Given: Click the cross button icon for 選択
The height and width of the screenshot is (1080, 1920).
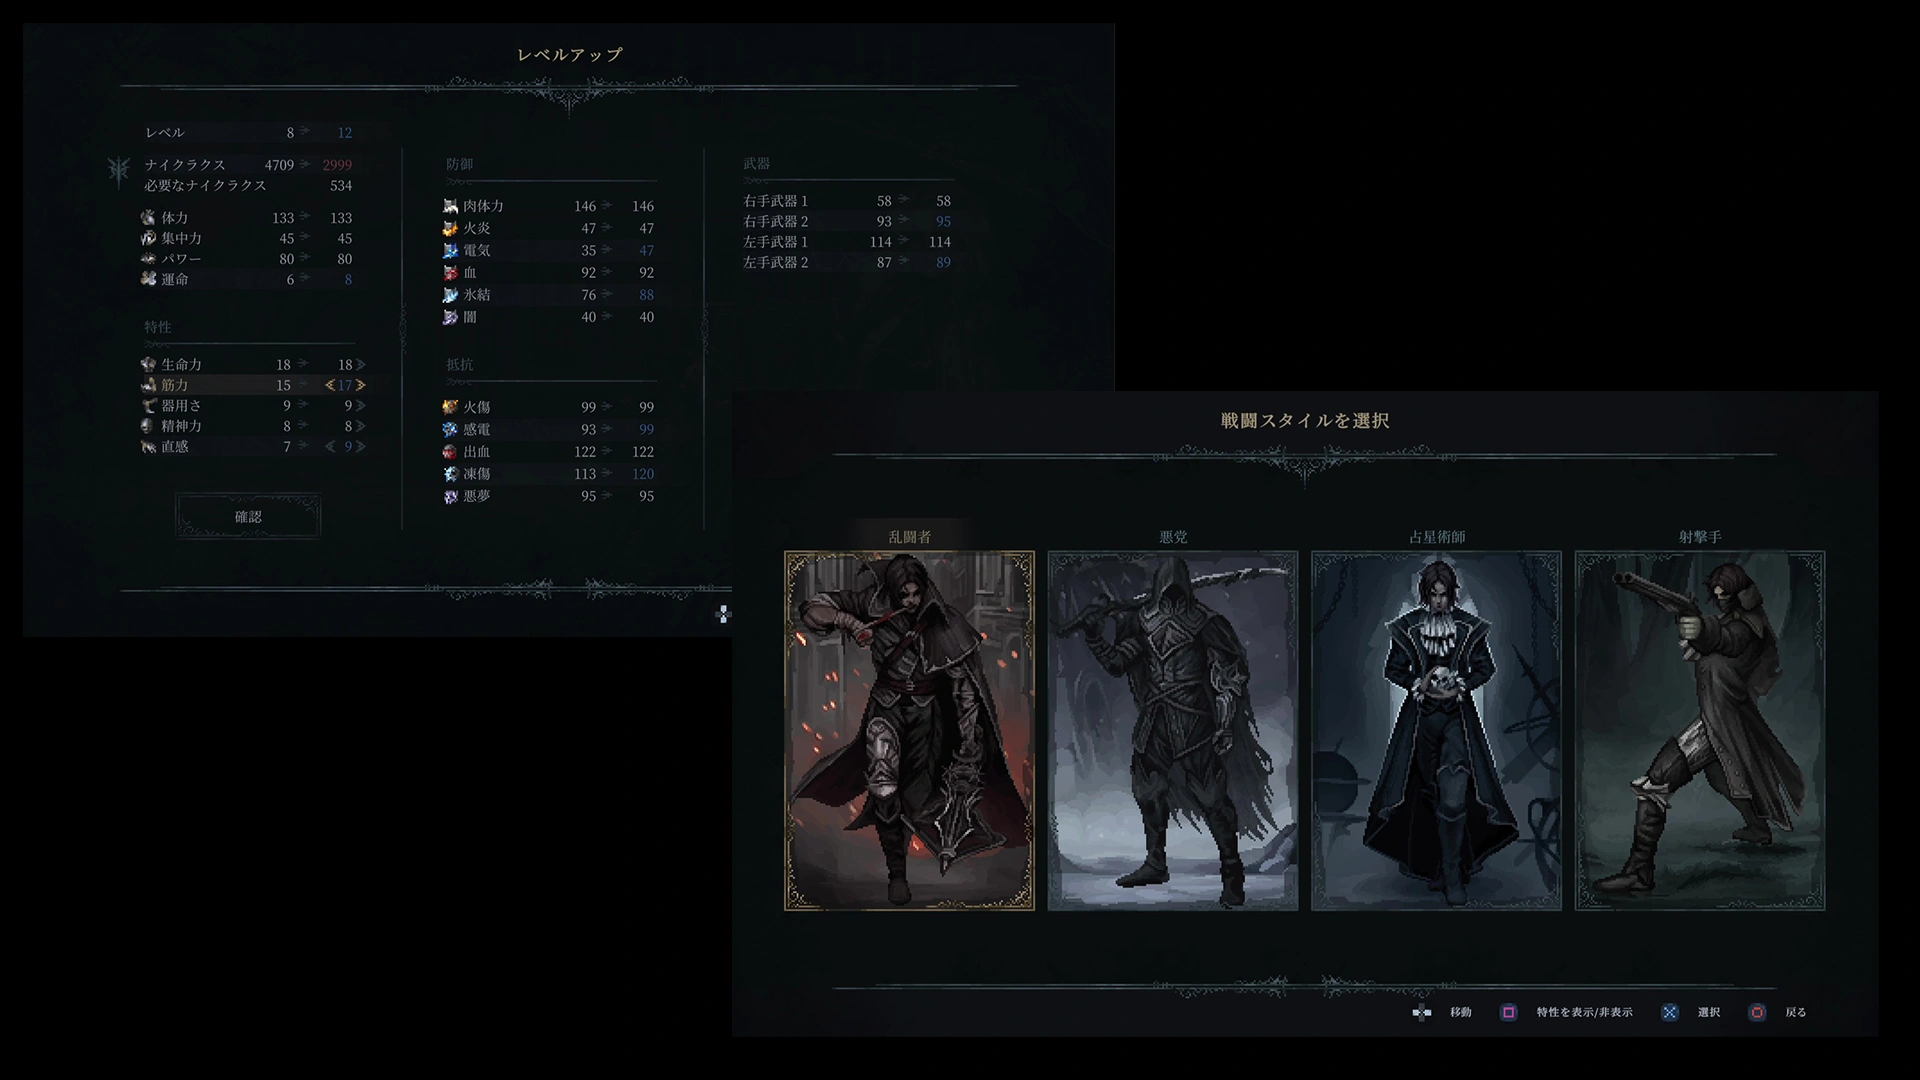Looking at the screenshot, I should pyautogui.click(x=1669, y=1012).
